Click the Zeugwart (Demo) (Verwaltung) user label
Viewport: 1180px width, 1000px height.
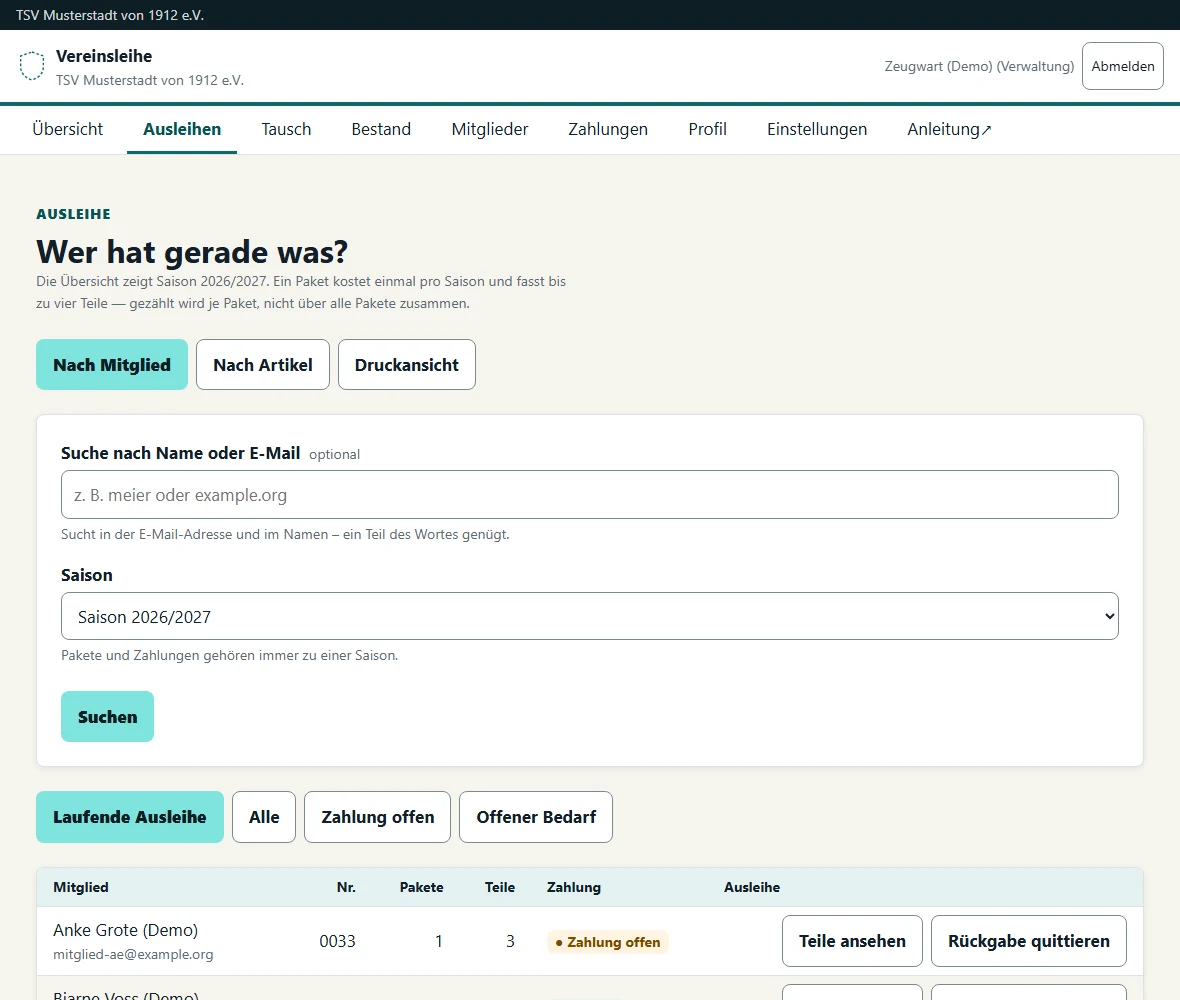979,66
